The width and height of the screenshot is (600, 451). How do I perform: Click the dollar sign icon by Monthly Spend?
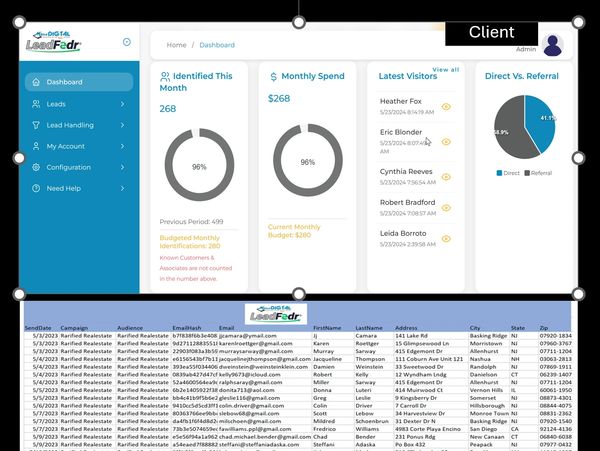click(273, 77)
